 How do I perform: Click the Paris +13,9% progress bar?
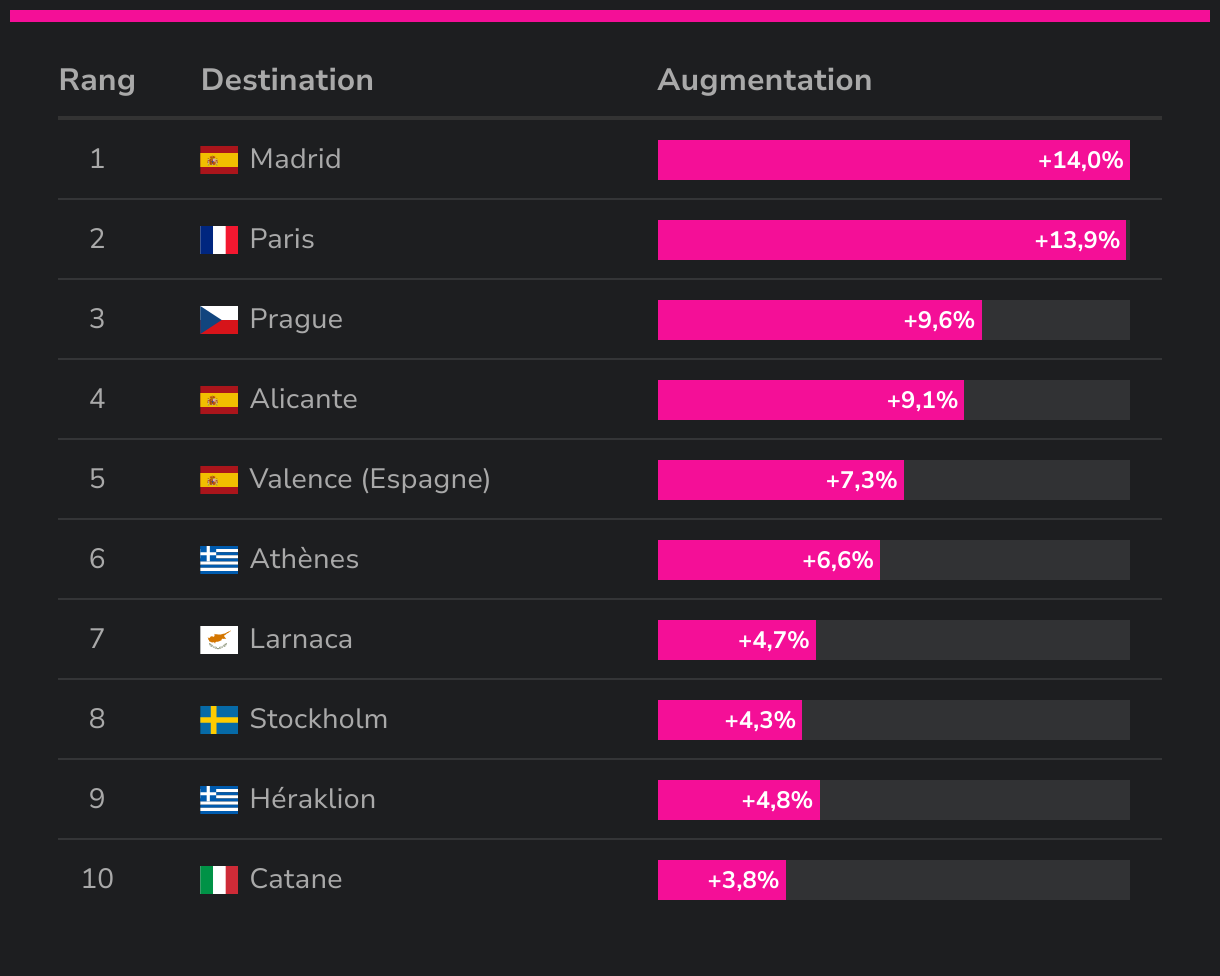point(894,240)
